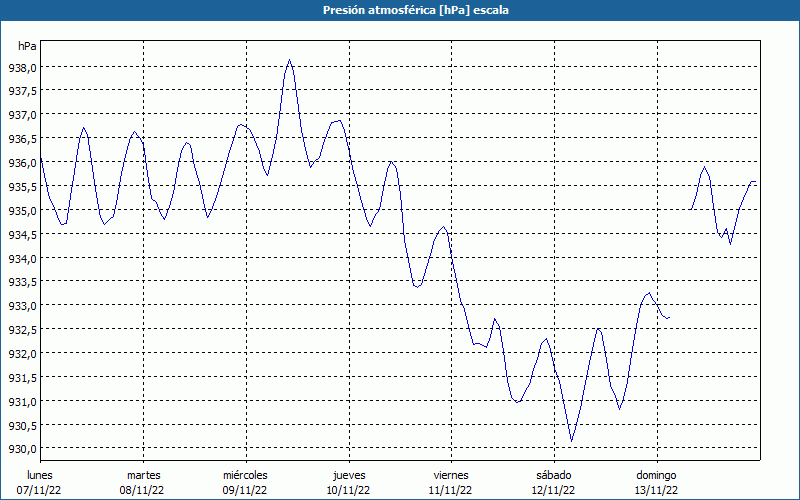Select the 934,5 axis value

(22, 235)
